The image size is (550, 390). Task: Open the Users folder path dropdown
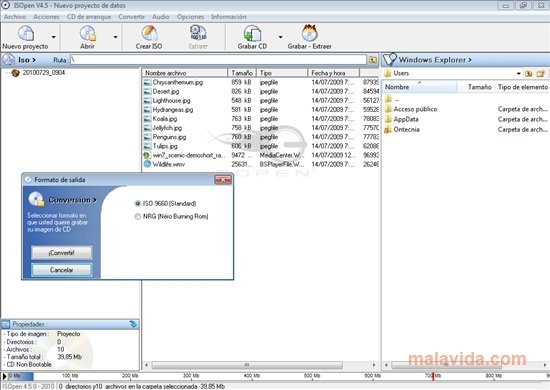[518, 74]
